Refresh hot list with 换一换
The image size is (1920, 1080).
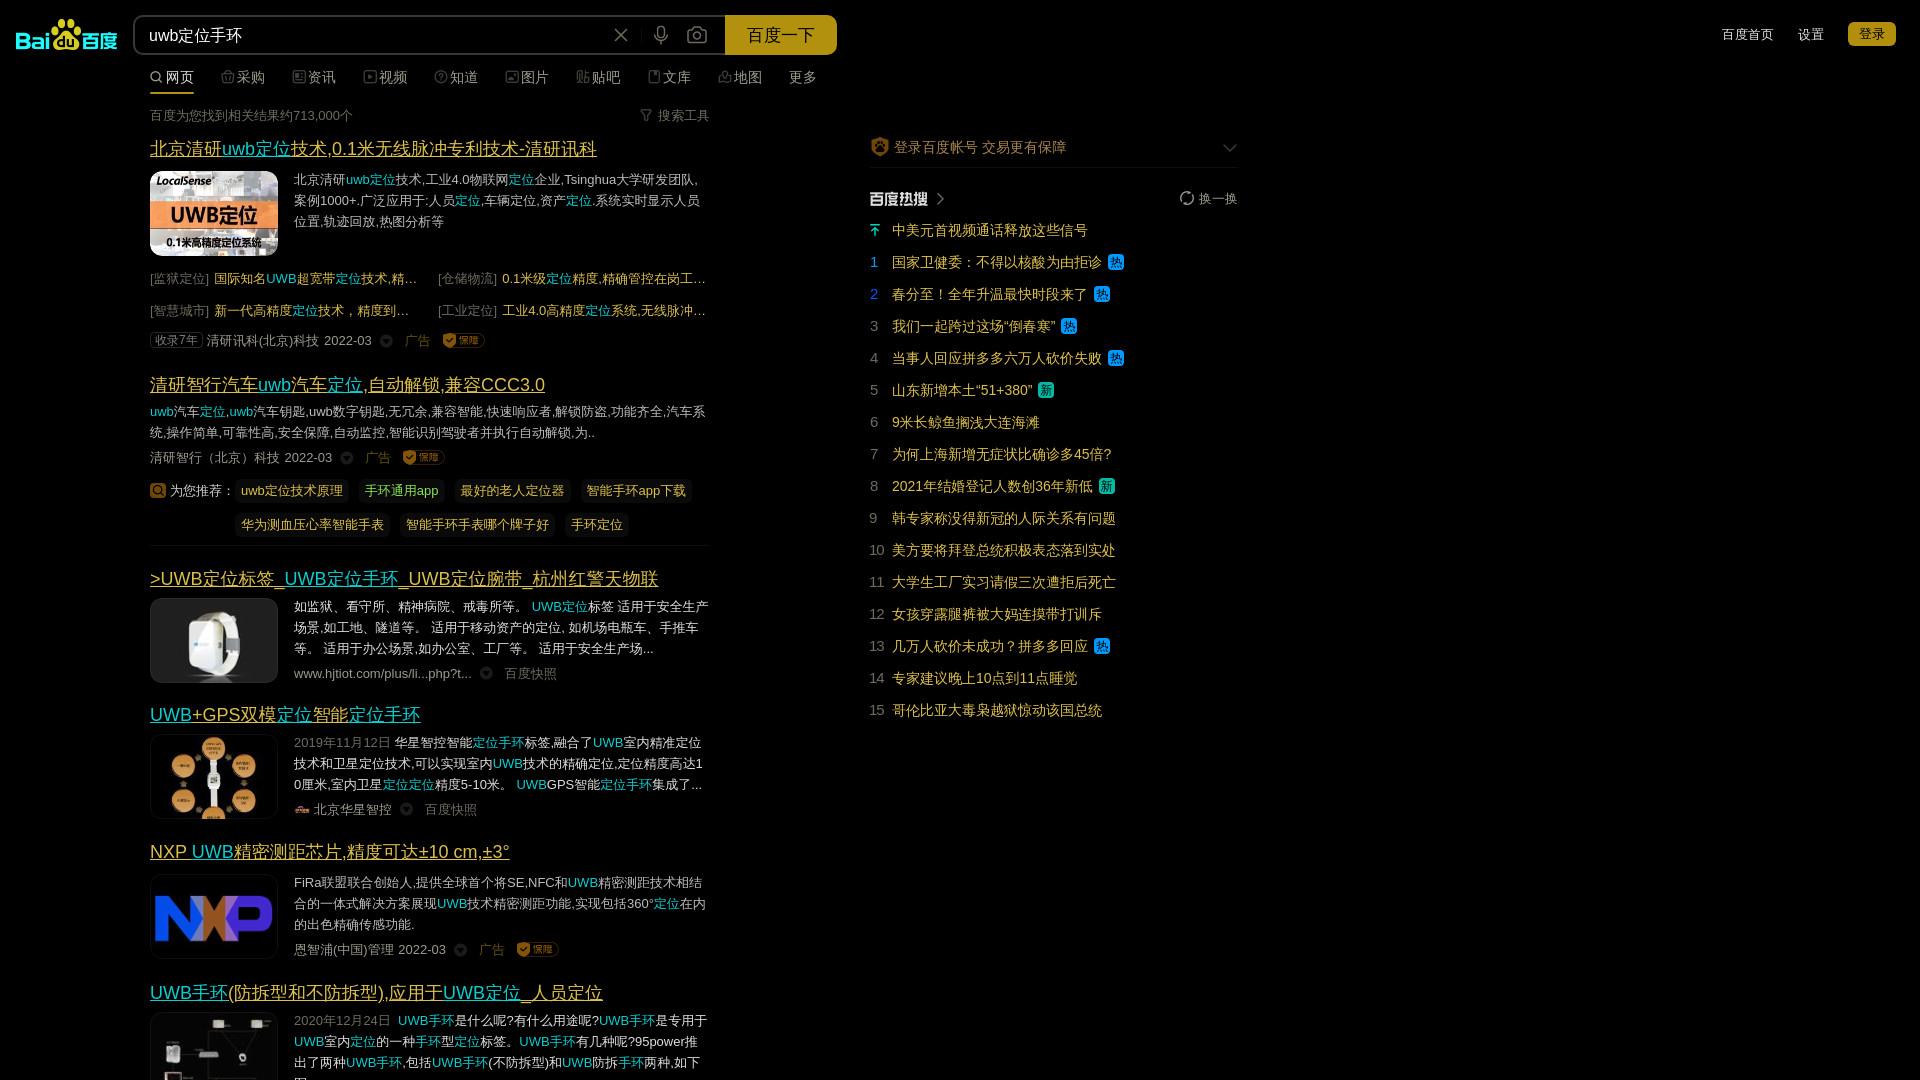[x=1209, y=199]
